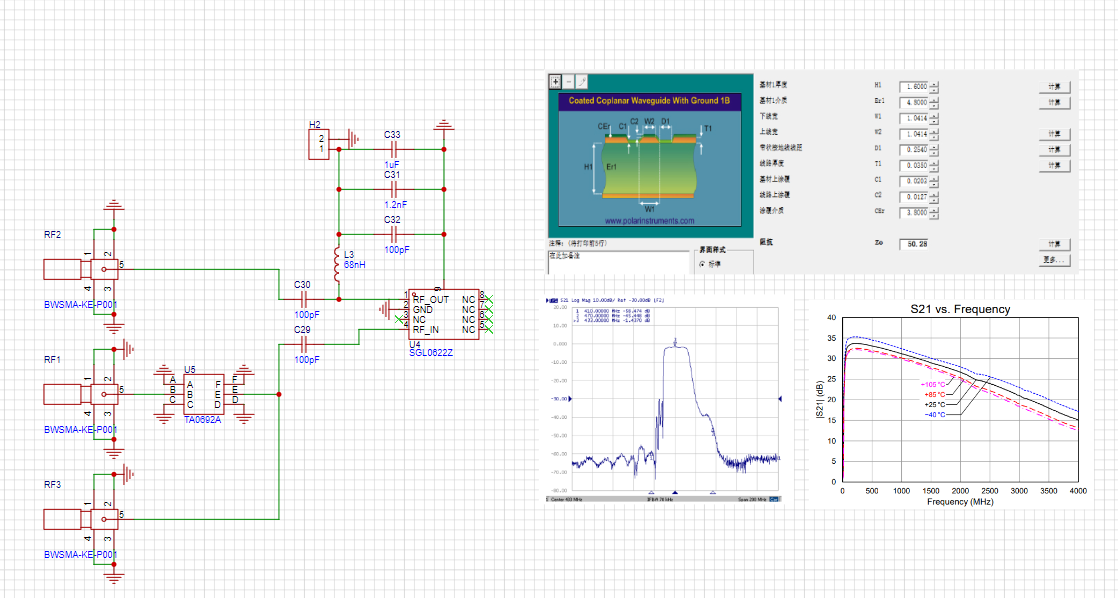Select the H2 two-pin header symbol
1118x598 pixels.
pyautogui.click(x=319, y=144)
